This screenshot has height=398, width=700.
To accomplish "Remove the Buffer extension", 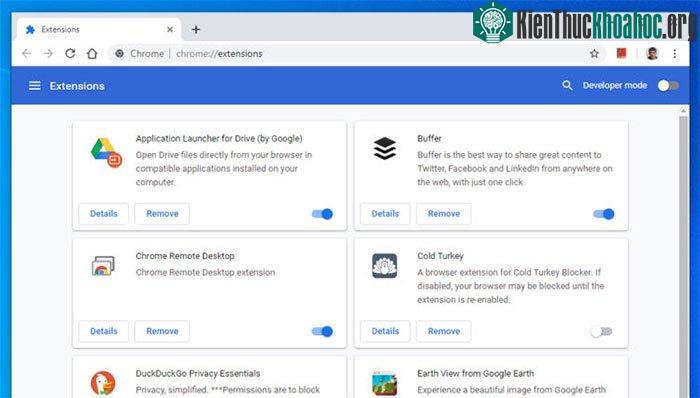I will tap(444, 214).
